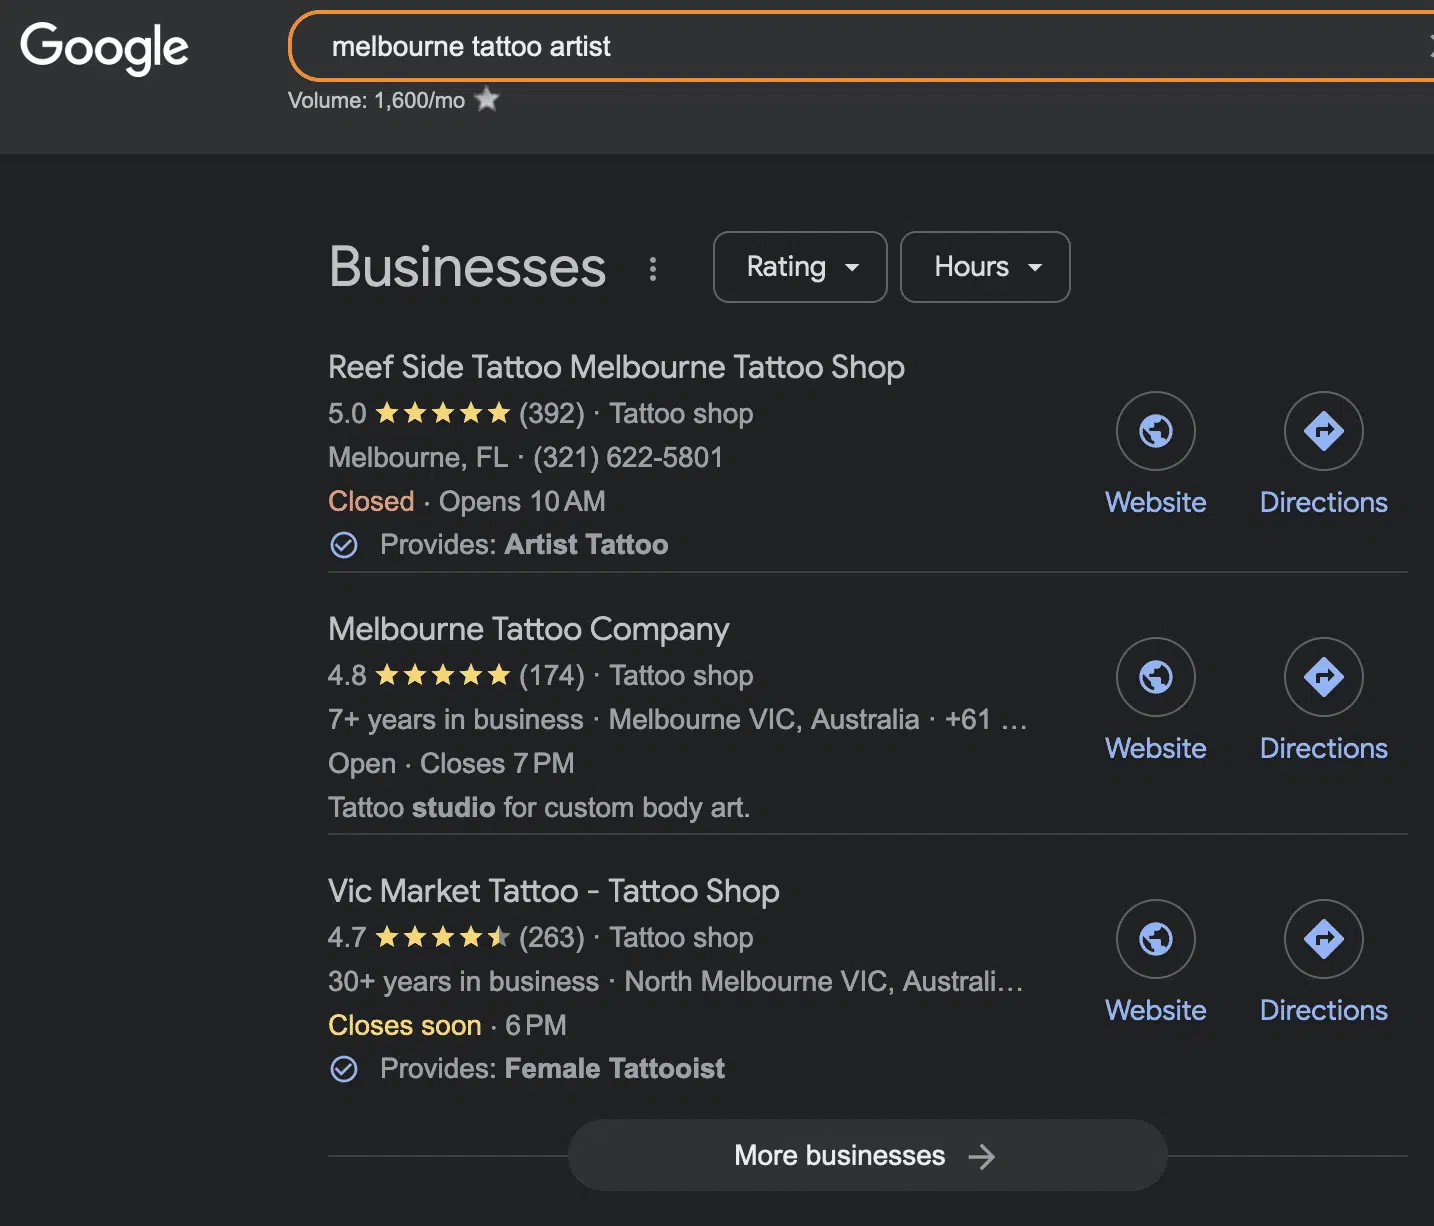Image resolution: width=1434 pixels, height=1226 pixels.
Task: Click the 'Closed · Opens 10 AM' status text
Action: coord(467,501)
